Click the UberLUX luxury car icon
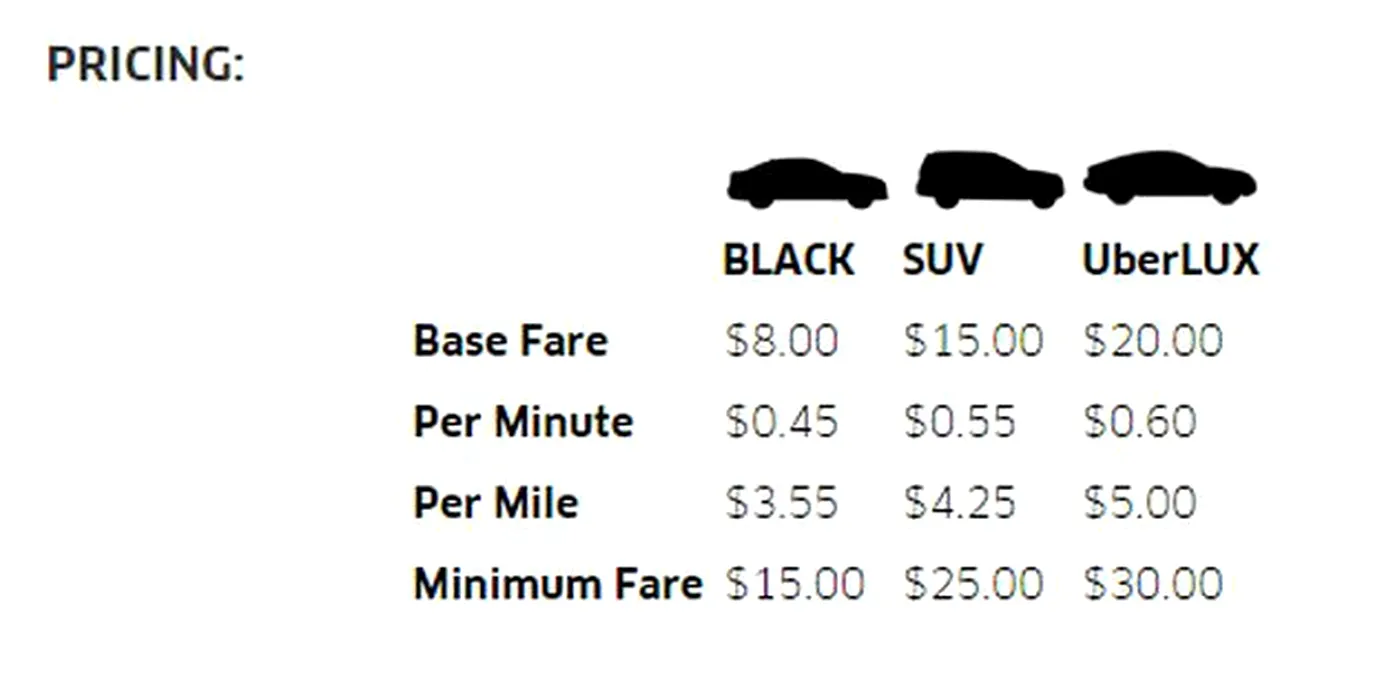The height and width of the screenshot is (700, 1384). coord(1169,179)
